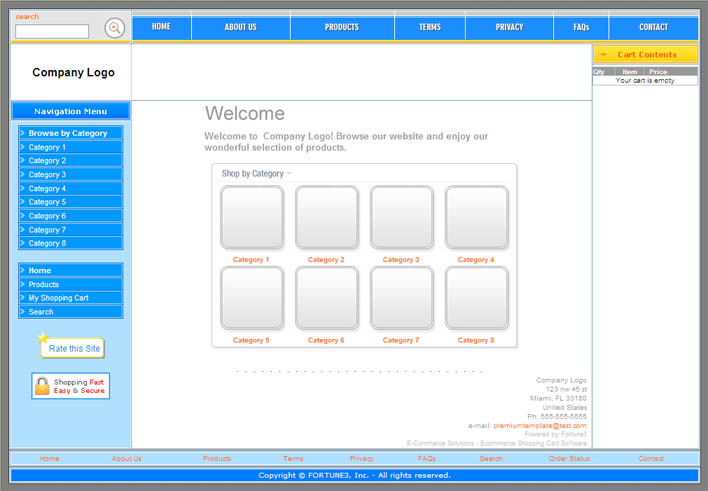Image resolution: width=708 pixels, height=491 pixels.
Task: Open the Category 7 thumbnail tile
Action: tap(401, 297)
